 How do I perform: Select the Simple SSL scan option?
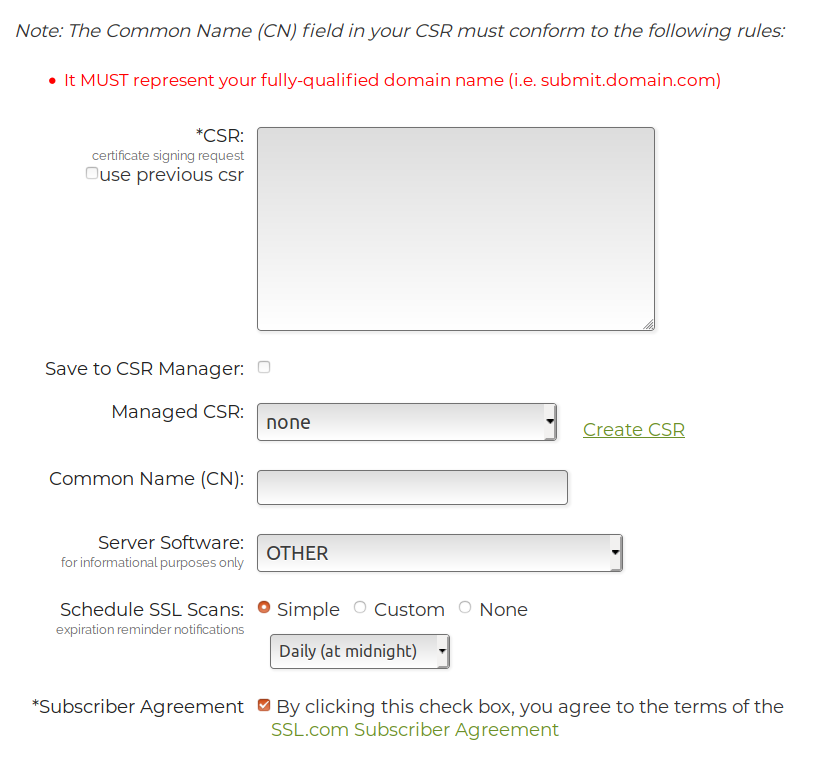264,607
